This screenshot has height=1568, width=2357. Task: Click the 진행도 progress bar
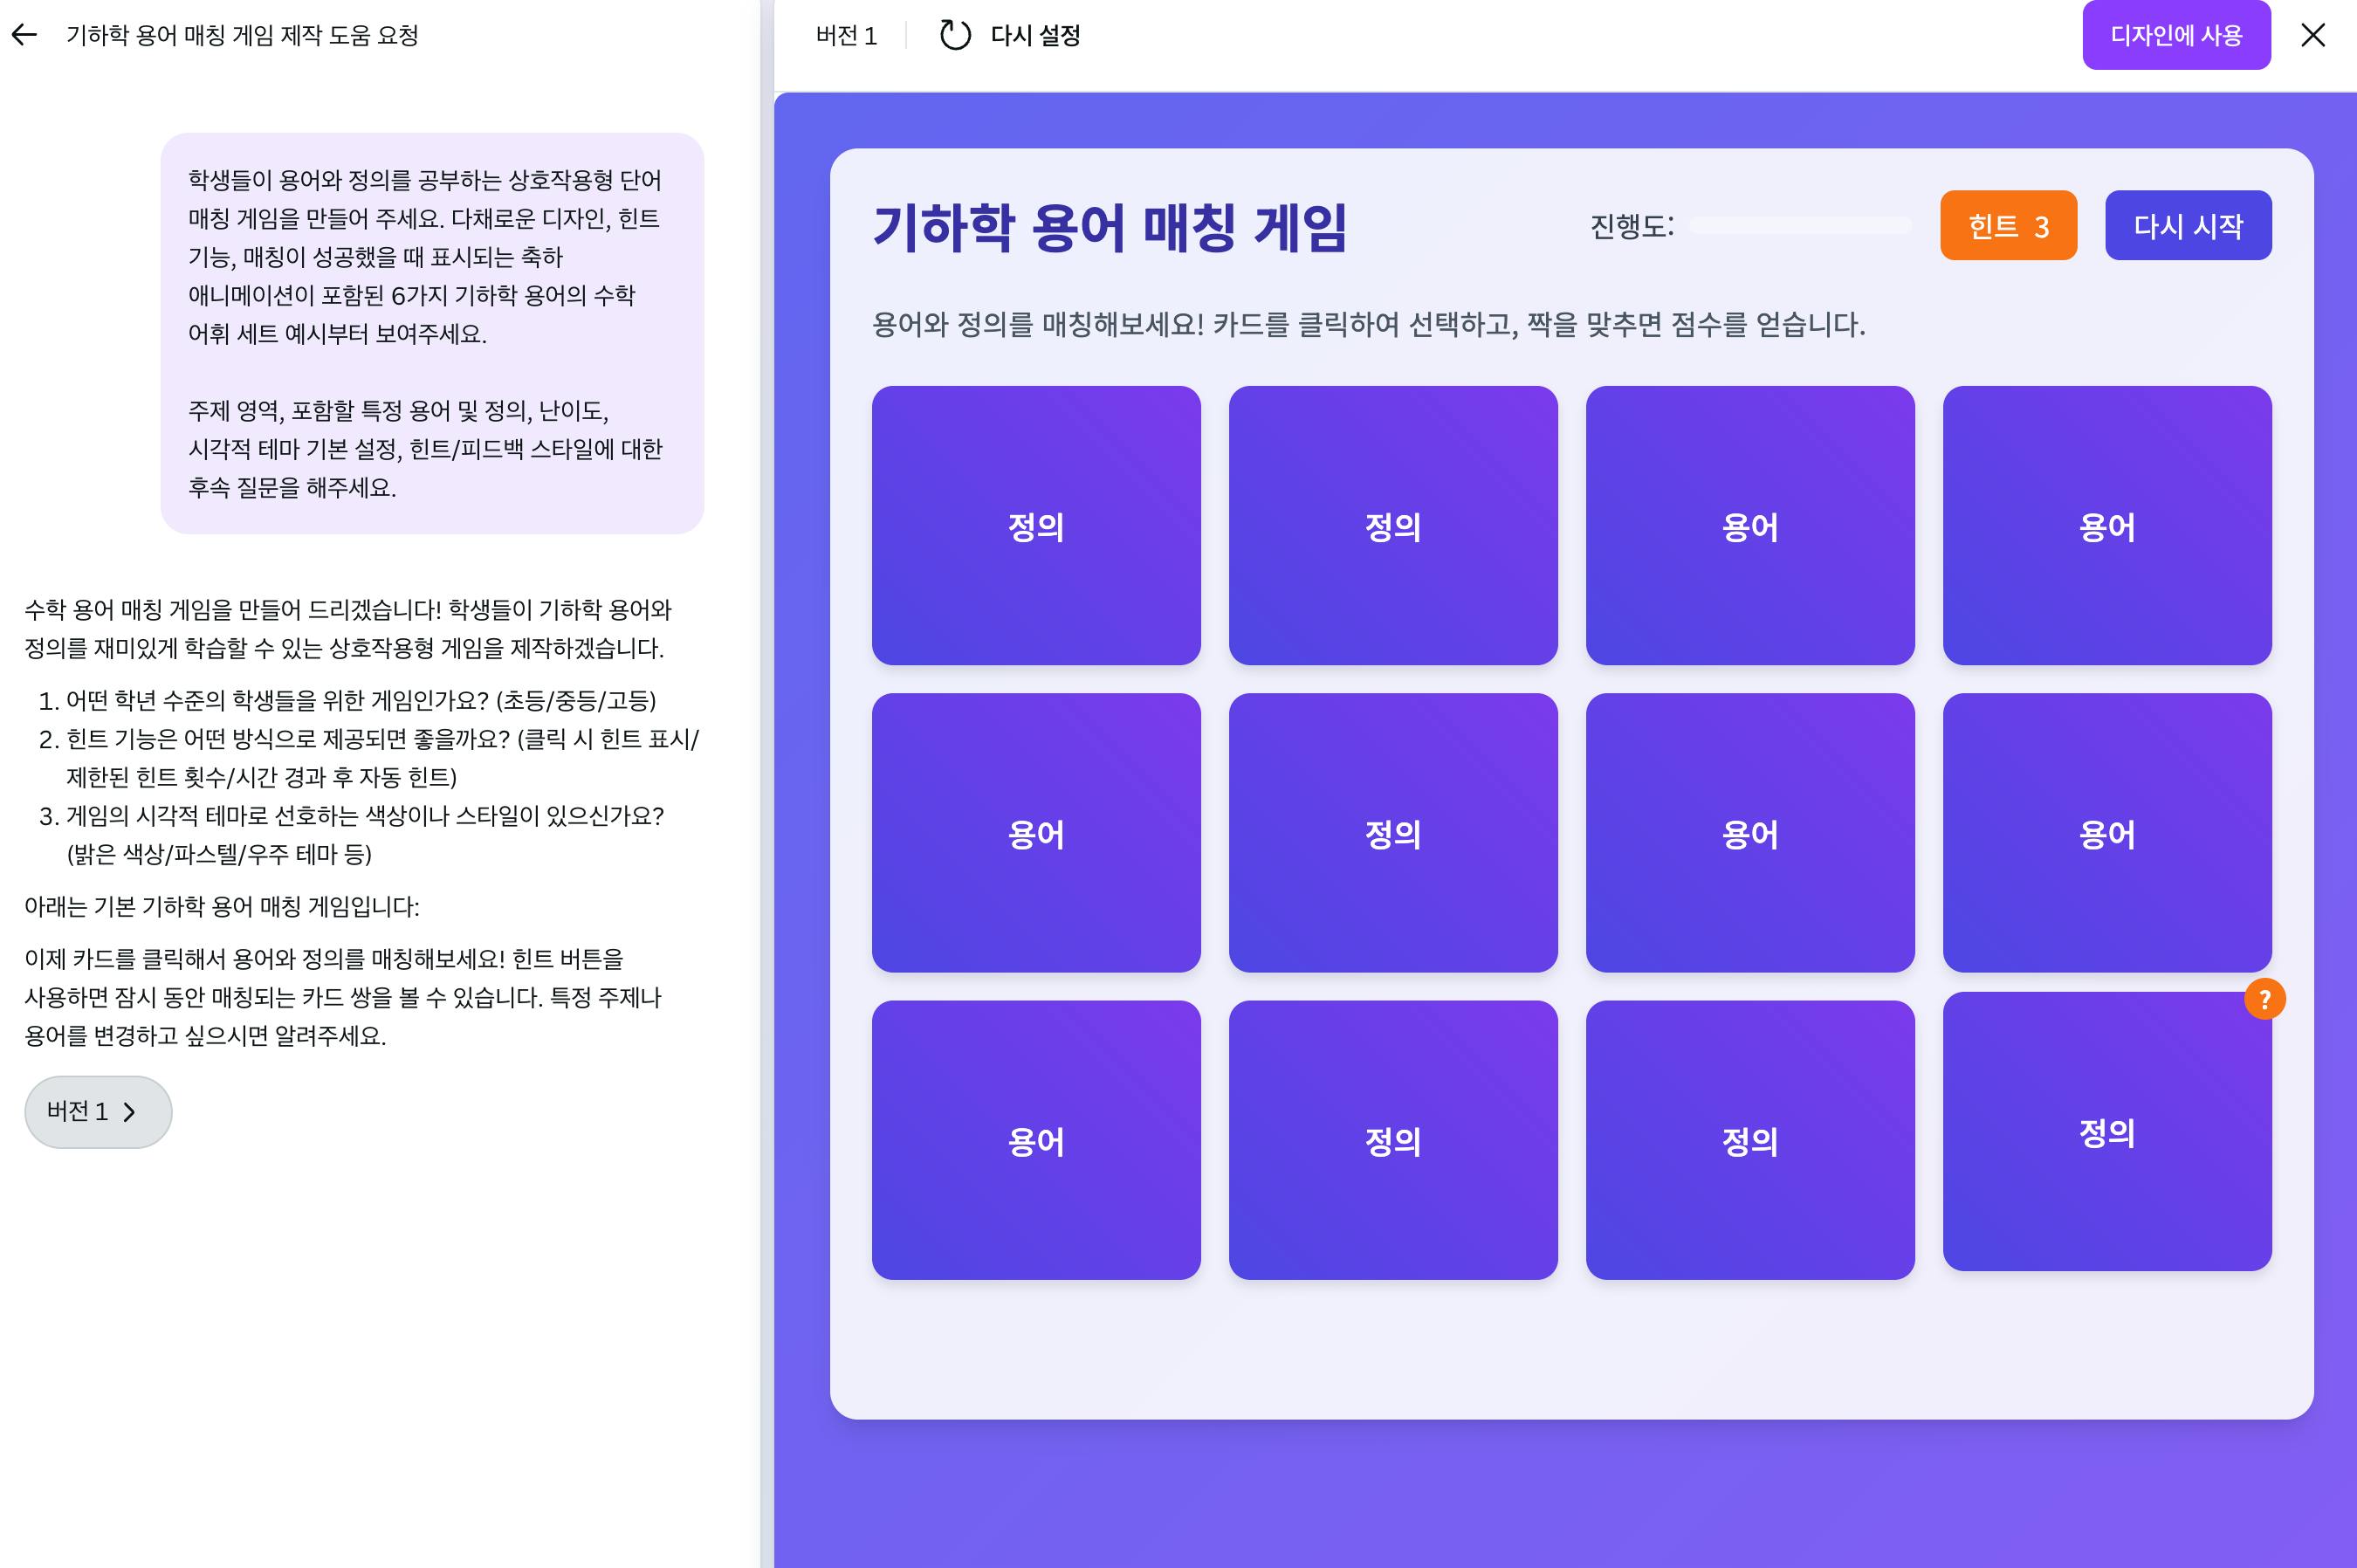(1799, 226)
